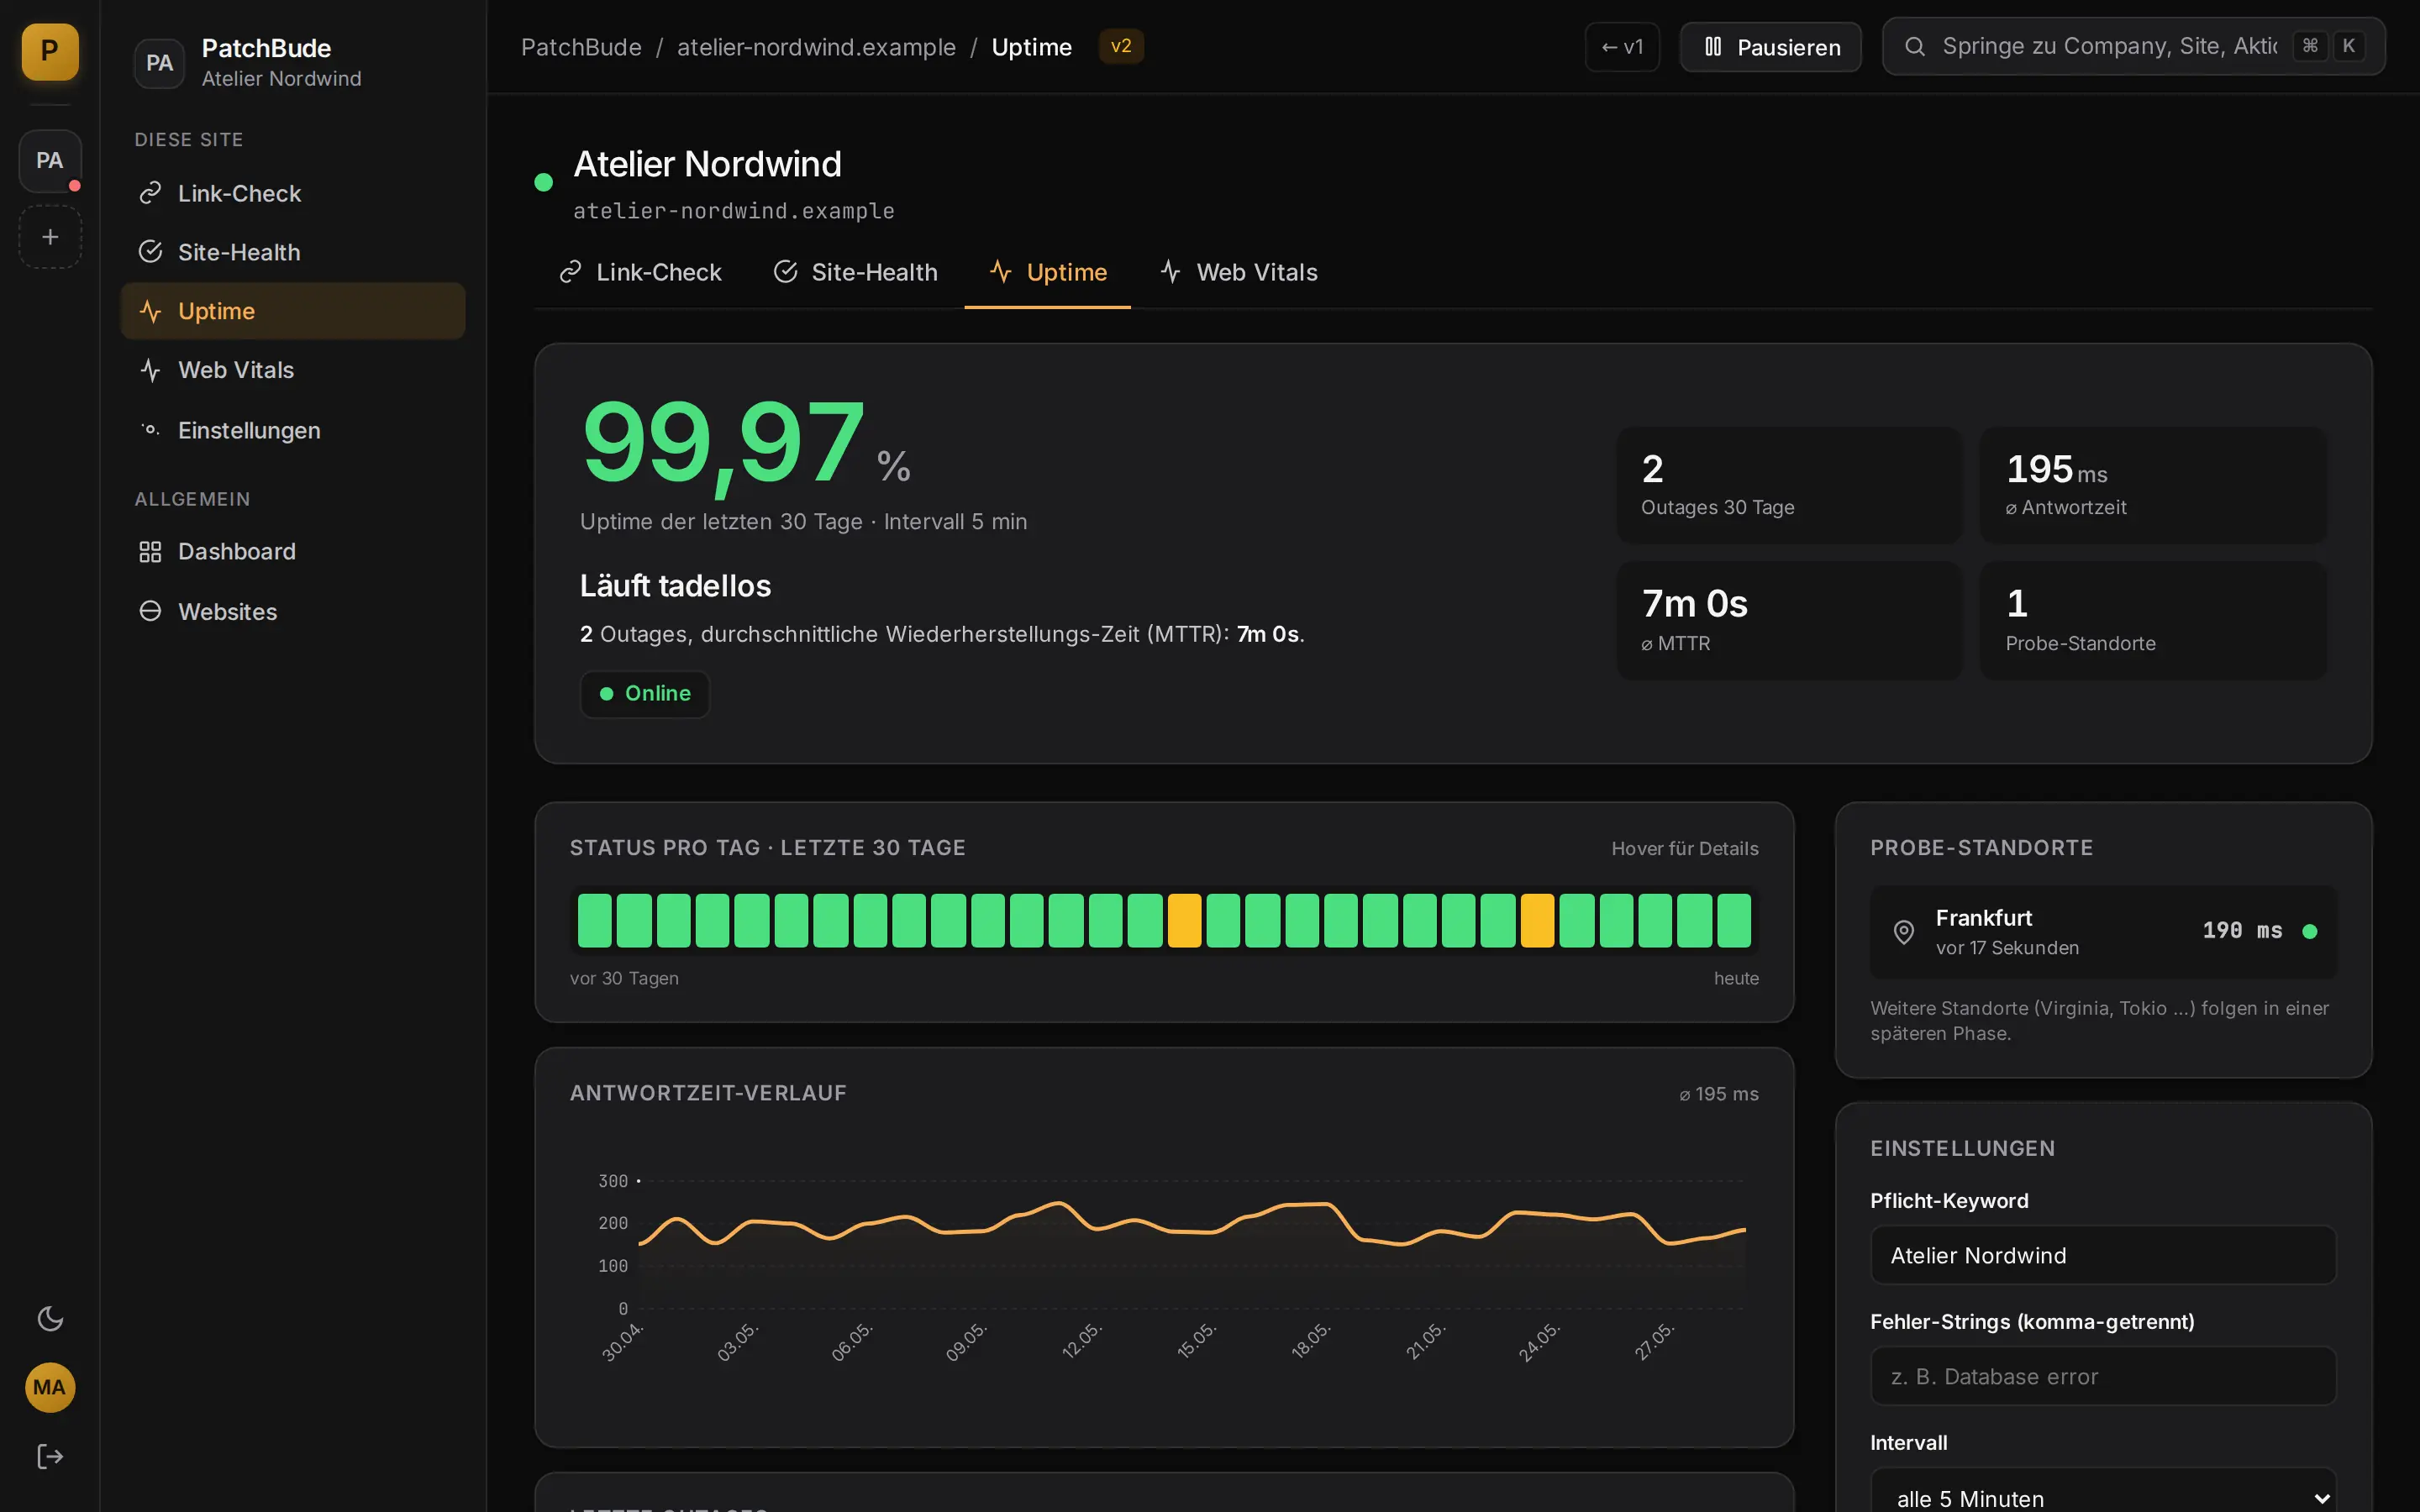
Task: Click atelier-nordwind.example breadcrumb
Action: [x=816, y=47]
